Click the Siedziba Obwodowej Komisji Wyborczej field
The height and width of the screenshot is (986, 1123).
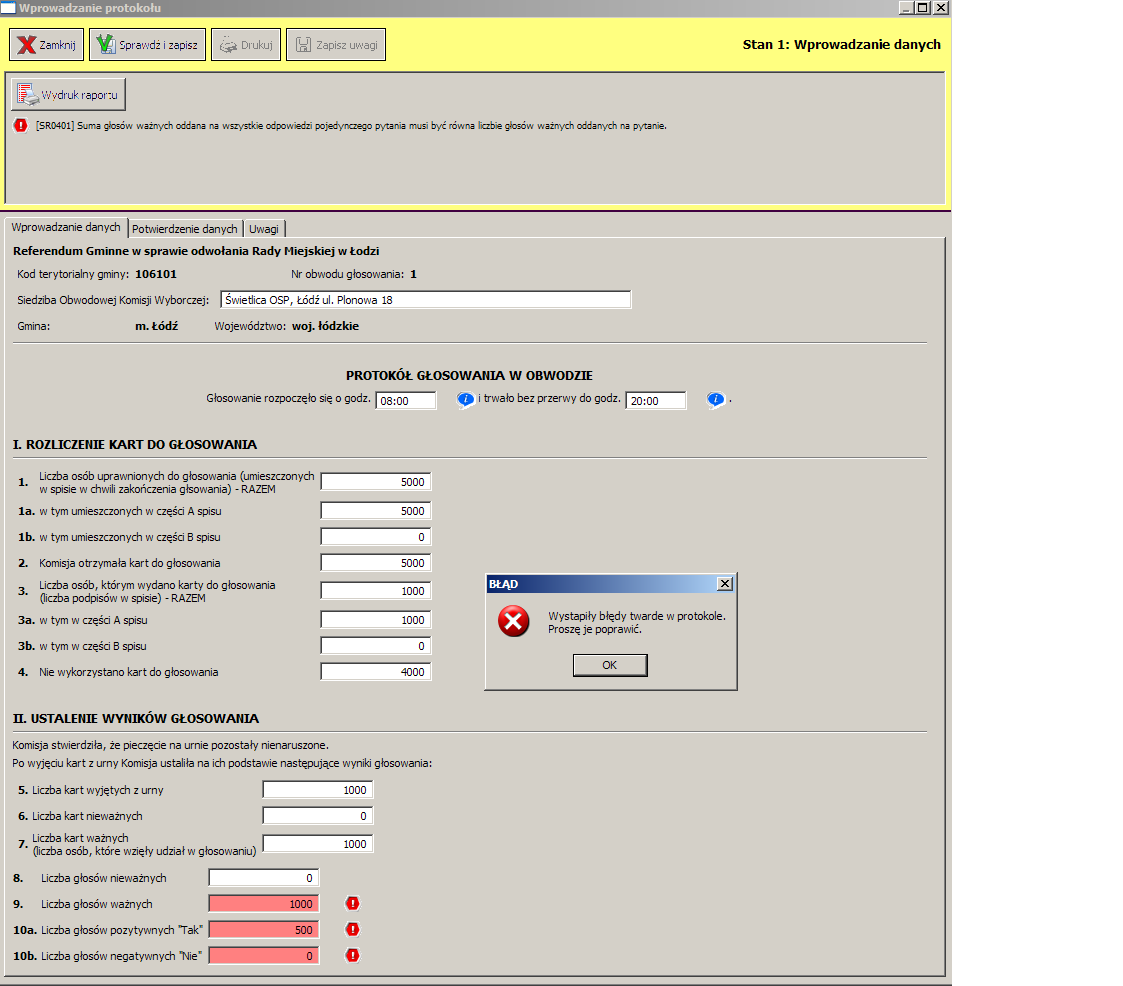click(425, 300)
